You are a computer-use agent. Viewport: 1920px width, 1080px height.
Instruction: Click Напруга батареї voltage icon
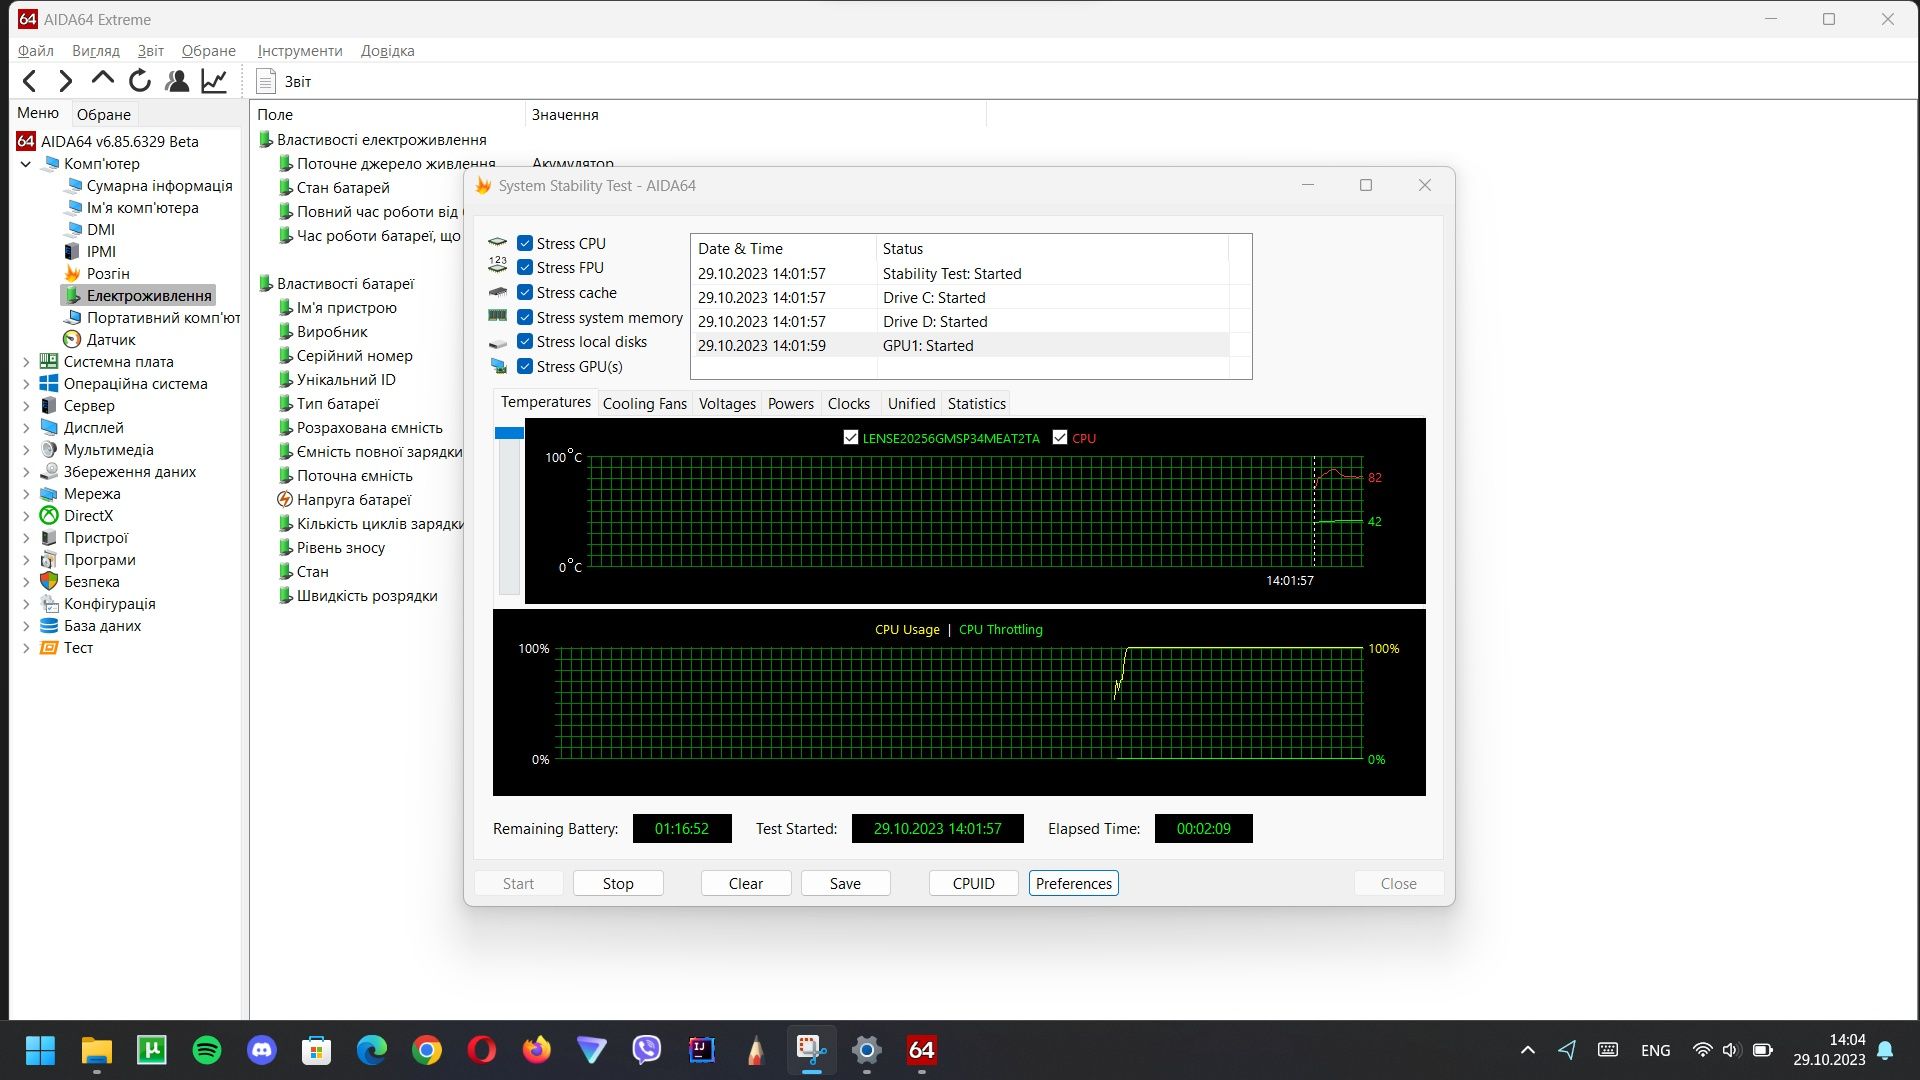(285, 500)
